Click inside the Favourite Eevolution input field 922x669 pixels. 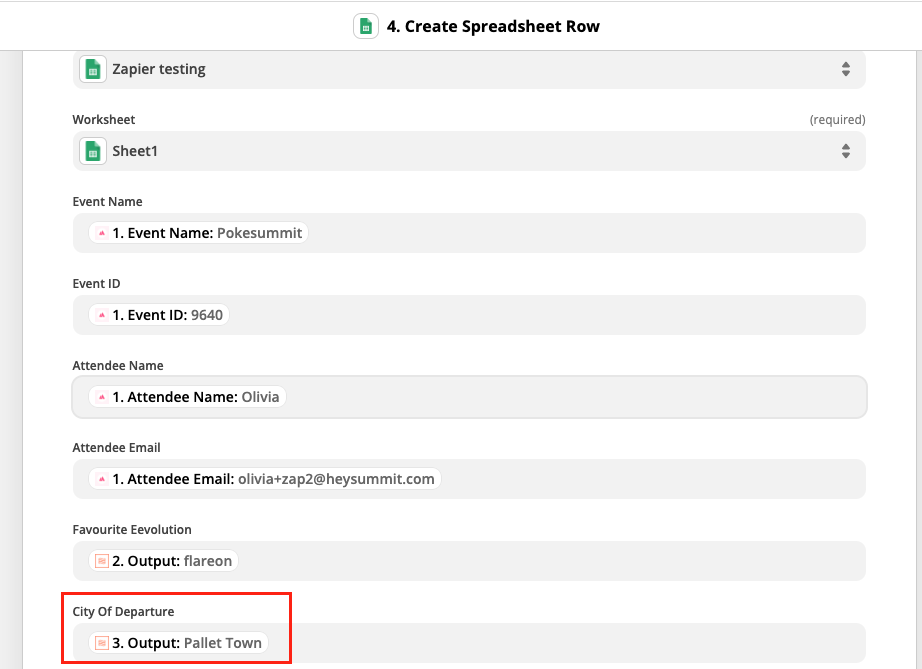pos(469,561)
